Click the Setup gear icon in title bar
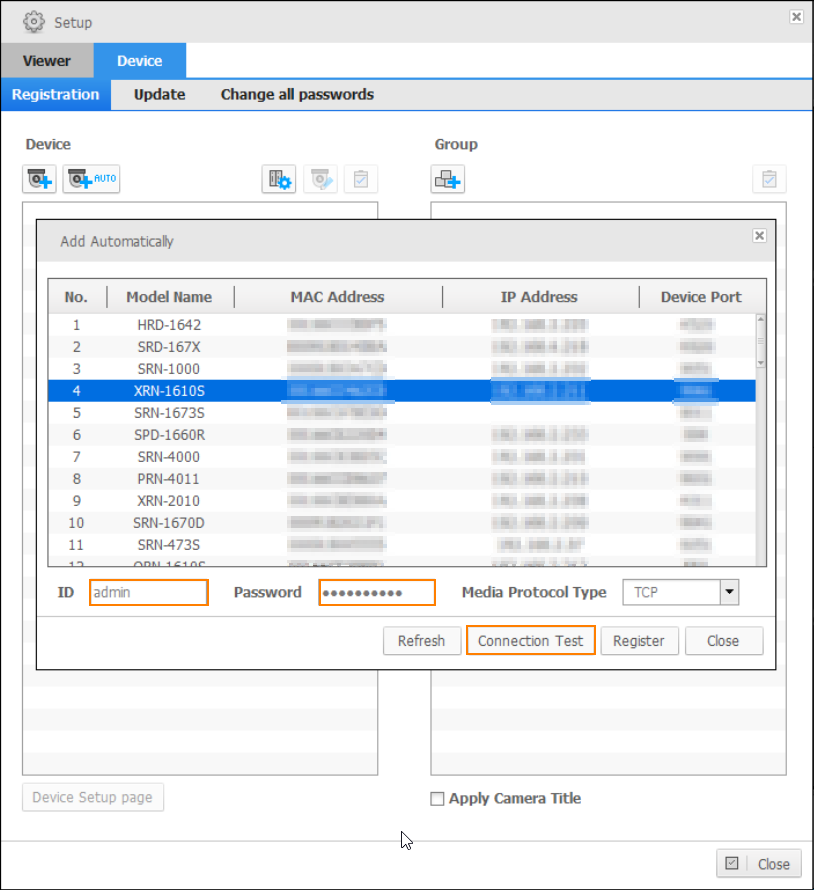The image size is (814, 890). pos(33,22)
